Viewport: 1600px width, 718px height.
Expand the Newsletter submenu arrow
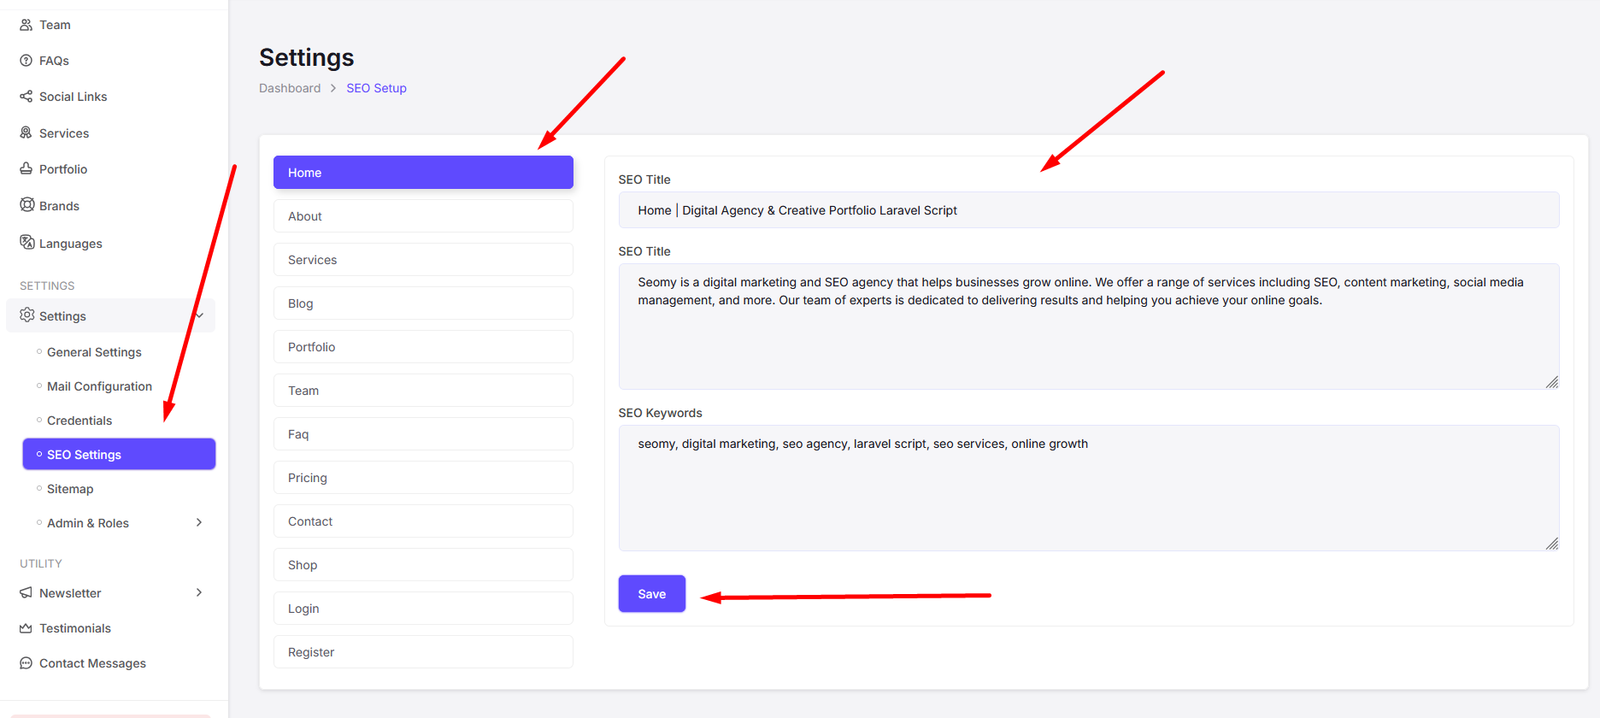199,593
